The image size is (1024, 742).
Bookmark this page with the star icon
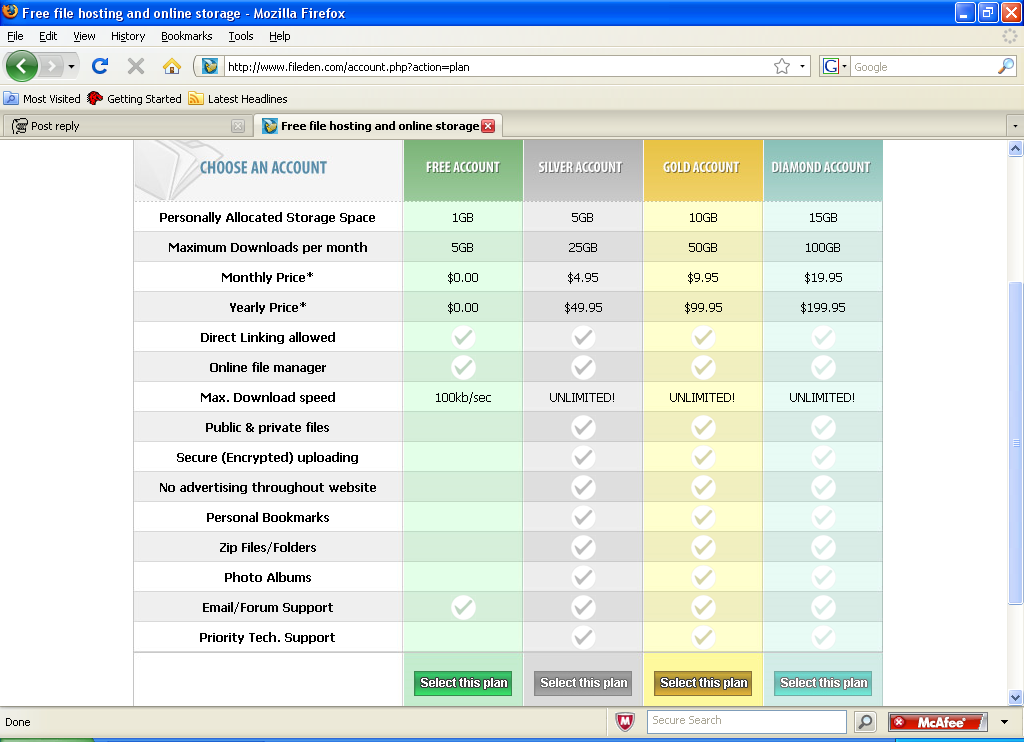tap(782, 66)
